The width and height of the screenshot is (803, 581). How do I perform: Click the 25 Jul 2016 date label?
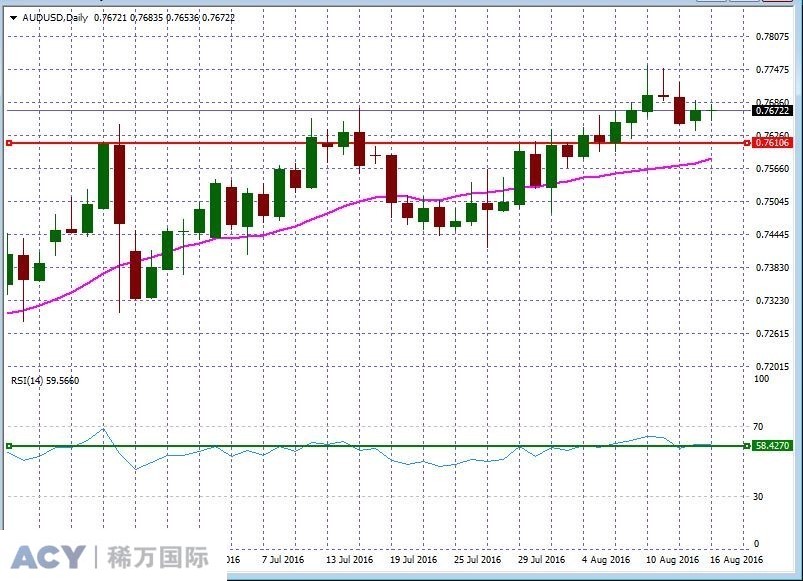coord(477,560)
